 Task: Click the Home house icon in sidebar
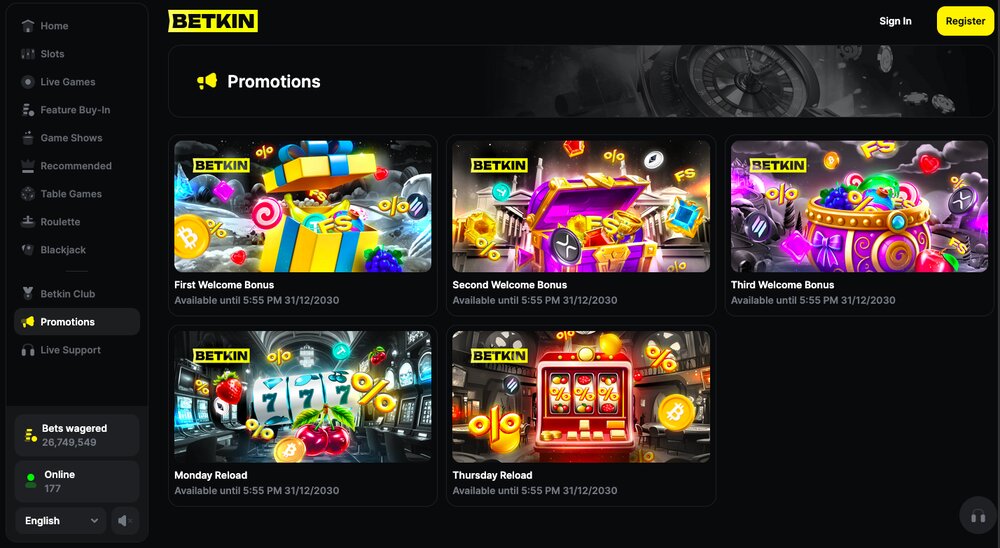click(27, 26)
